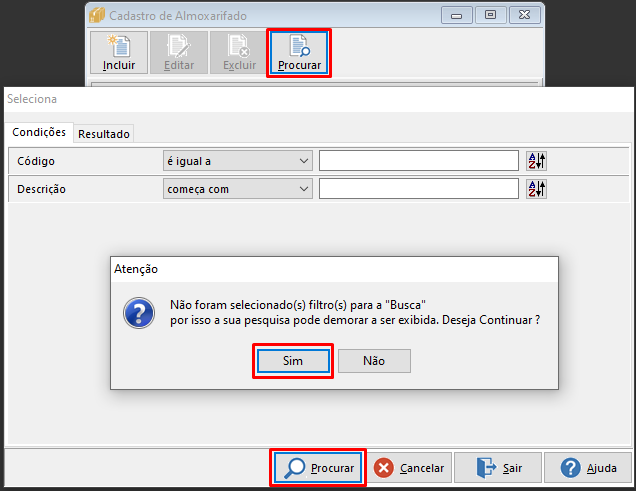
Task: Close the Cadastro de Almoxarifado window
Action: click(524, 15)
